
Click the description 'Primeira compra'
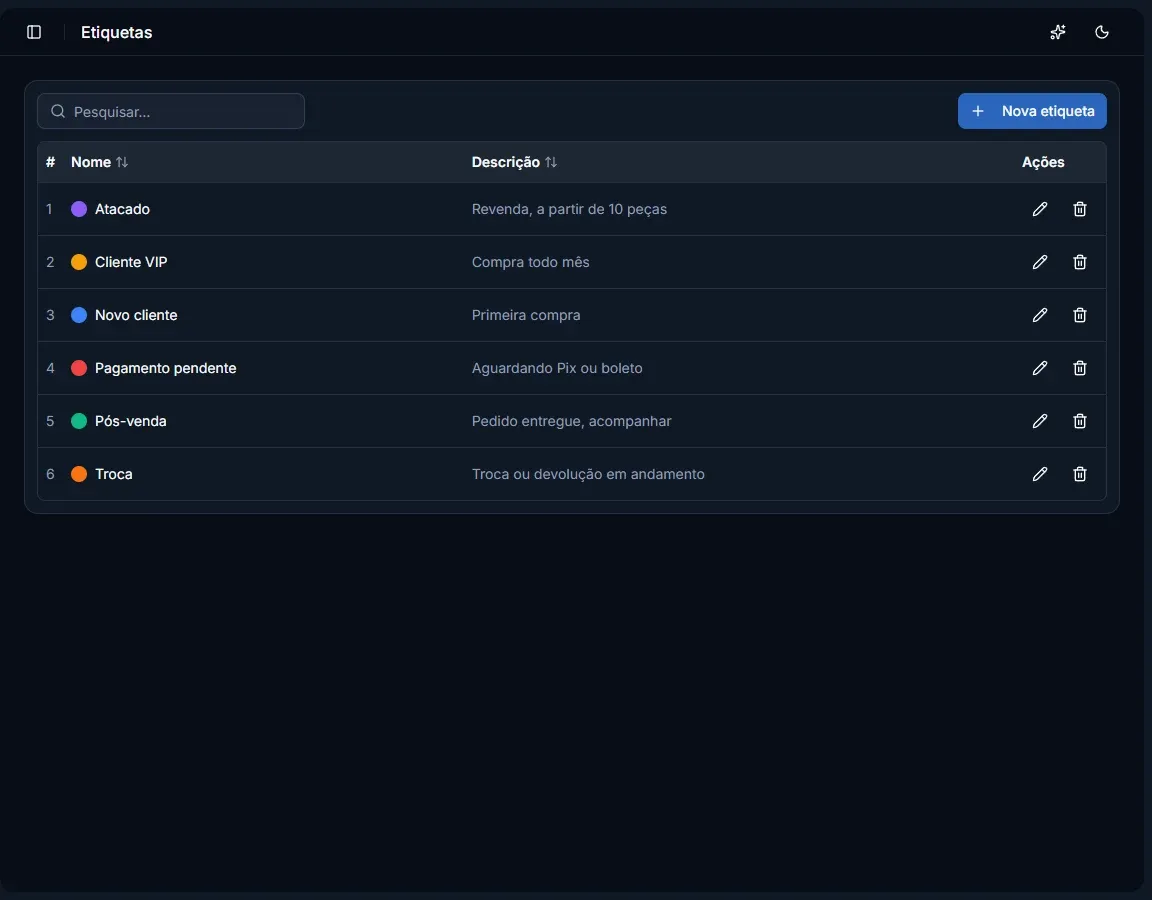click(x=526, y=315)
